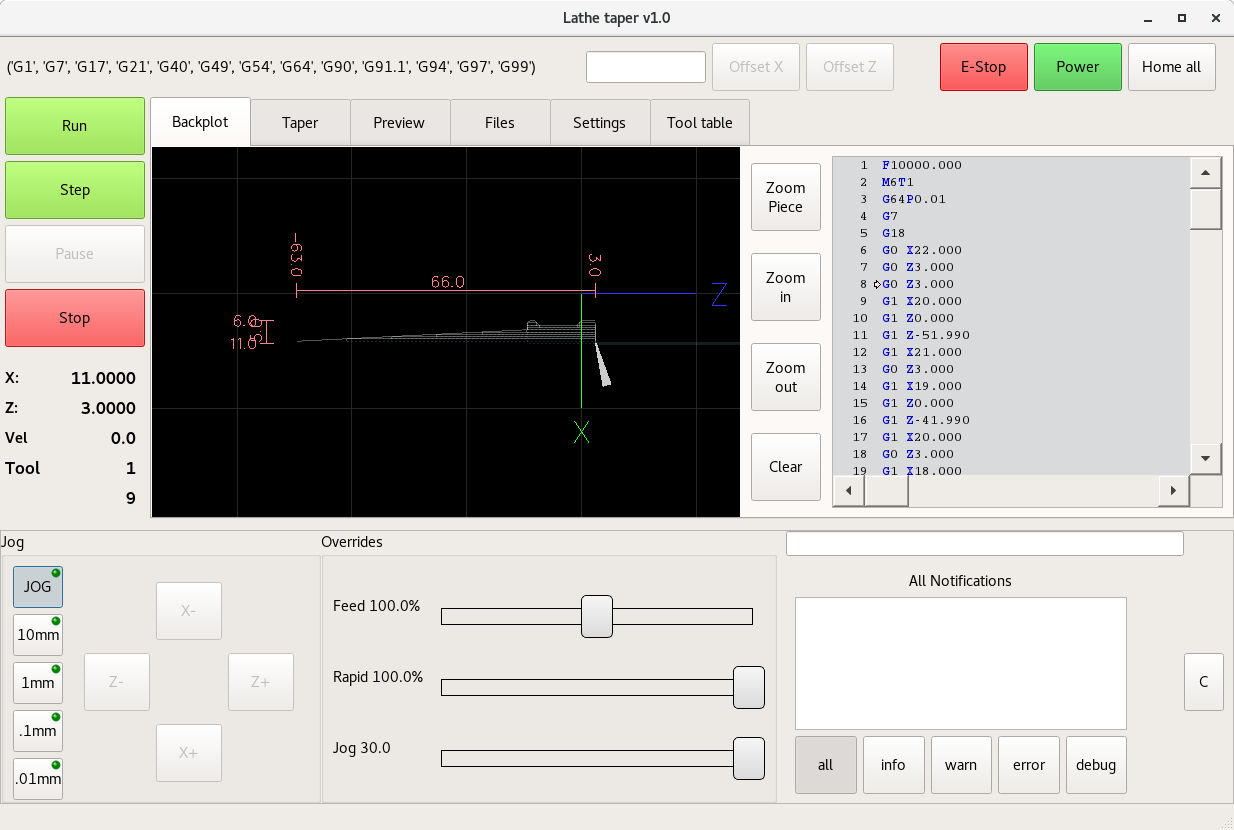Click the X position readout 11.0000
The height and width of the screenshot is (830, 1234).
pyautogui.click(x=103, y=379)
